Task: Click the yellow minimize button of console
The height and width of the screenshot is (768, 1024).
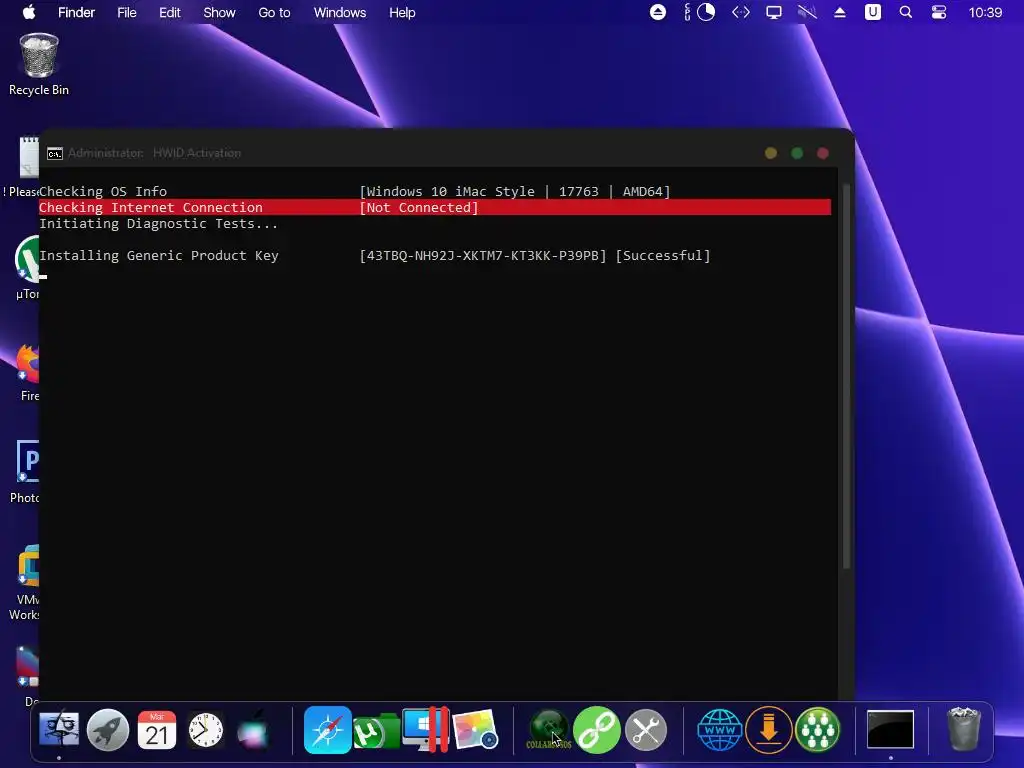Action: pyautogui.click(x=771, y=153)
